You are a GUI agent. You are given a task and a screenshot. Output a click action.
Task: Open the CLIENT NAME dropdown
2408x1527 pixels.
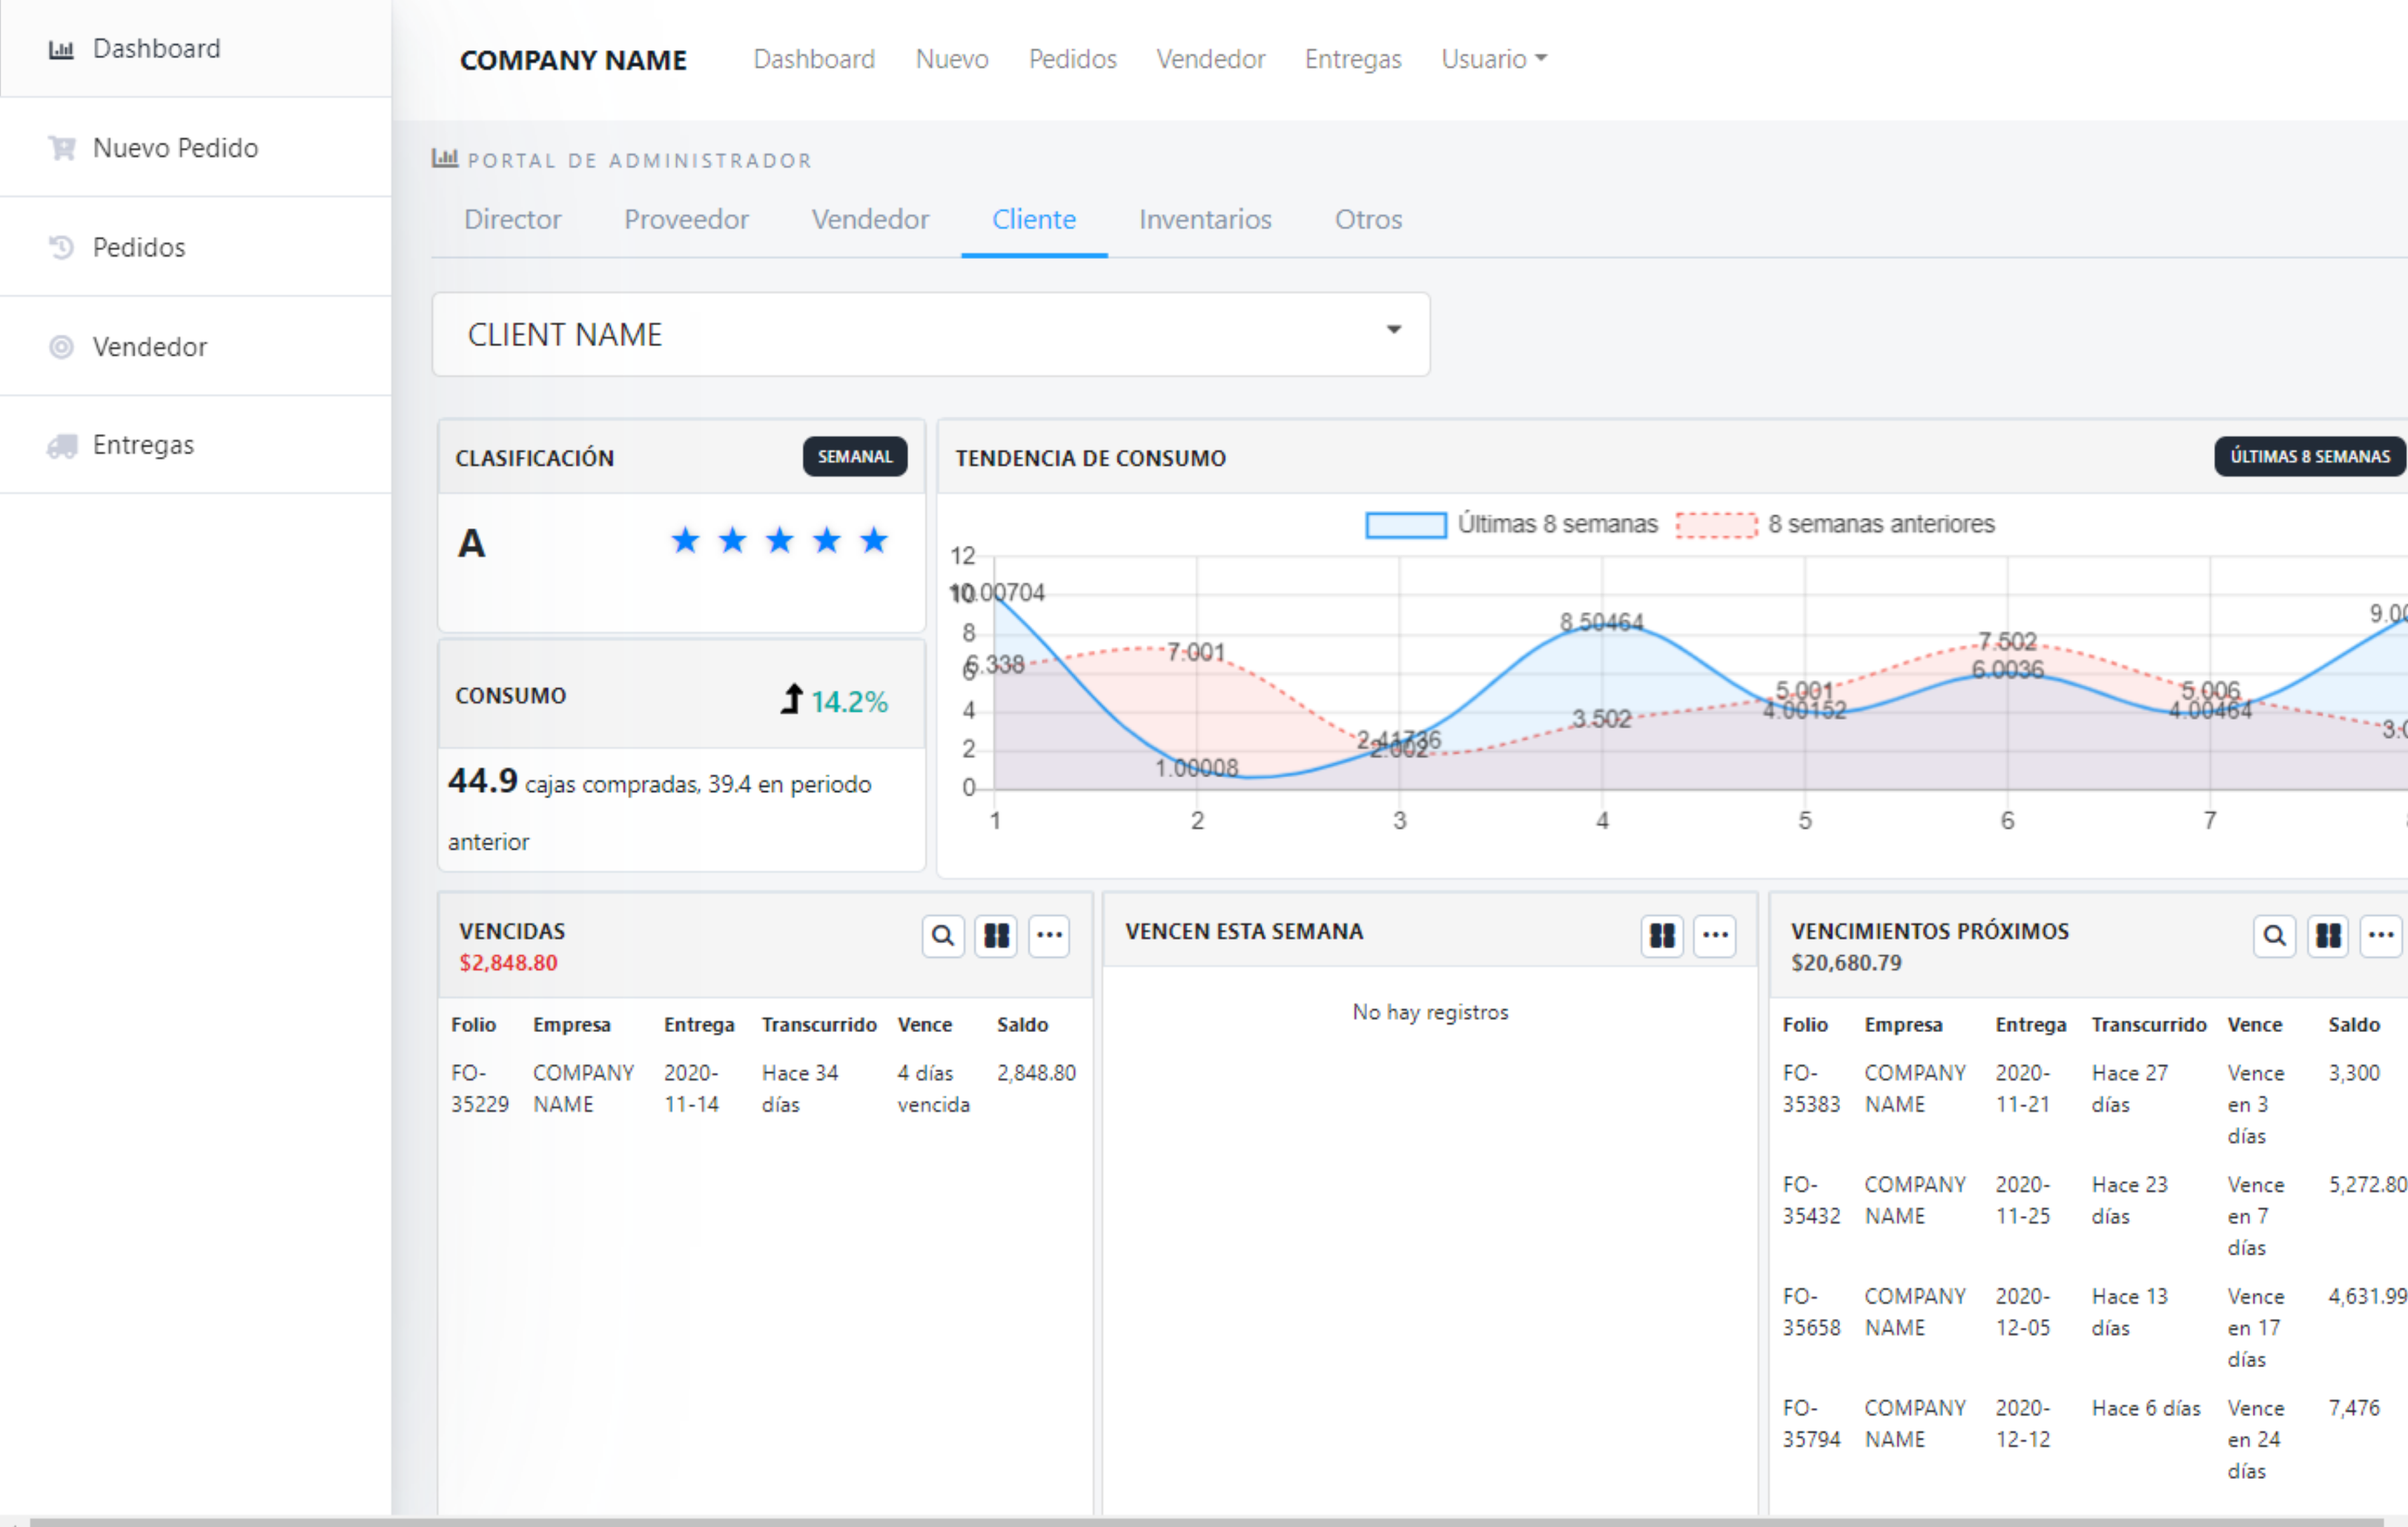click(931, 334)
